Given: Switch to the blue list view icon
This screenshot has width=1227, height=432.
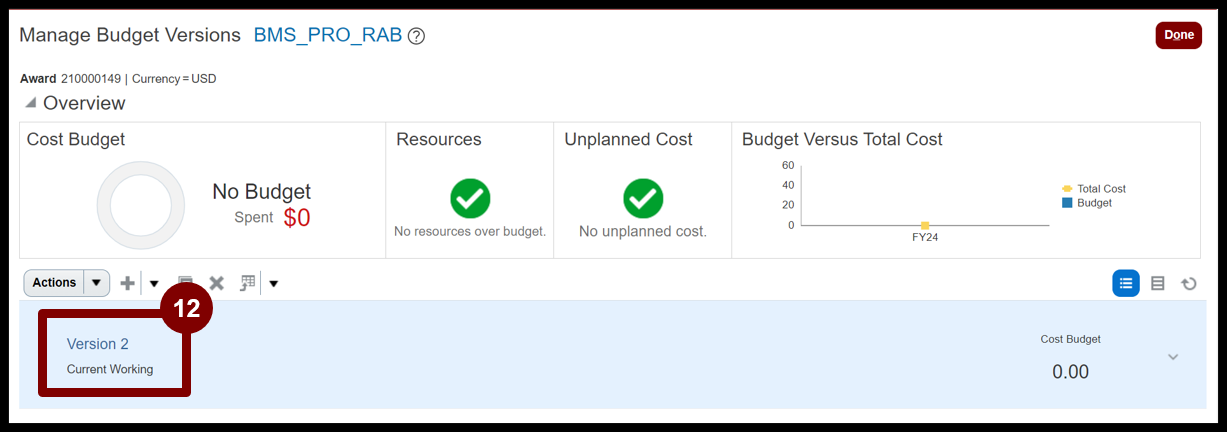Looking at the screenshot, I should point(1126,283).
